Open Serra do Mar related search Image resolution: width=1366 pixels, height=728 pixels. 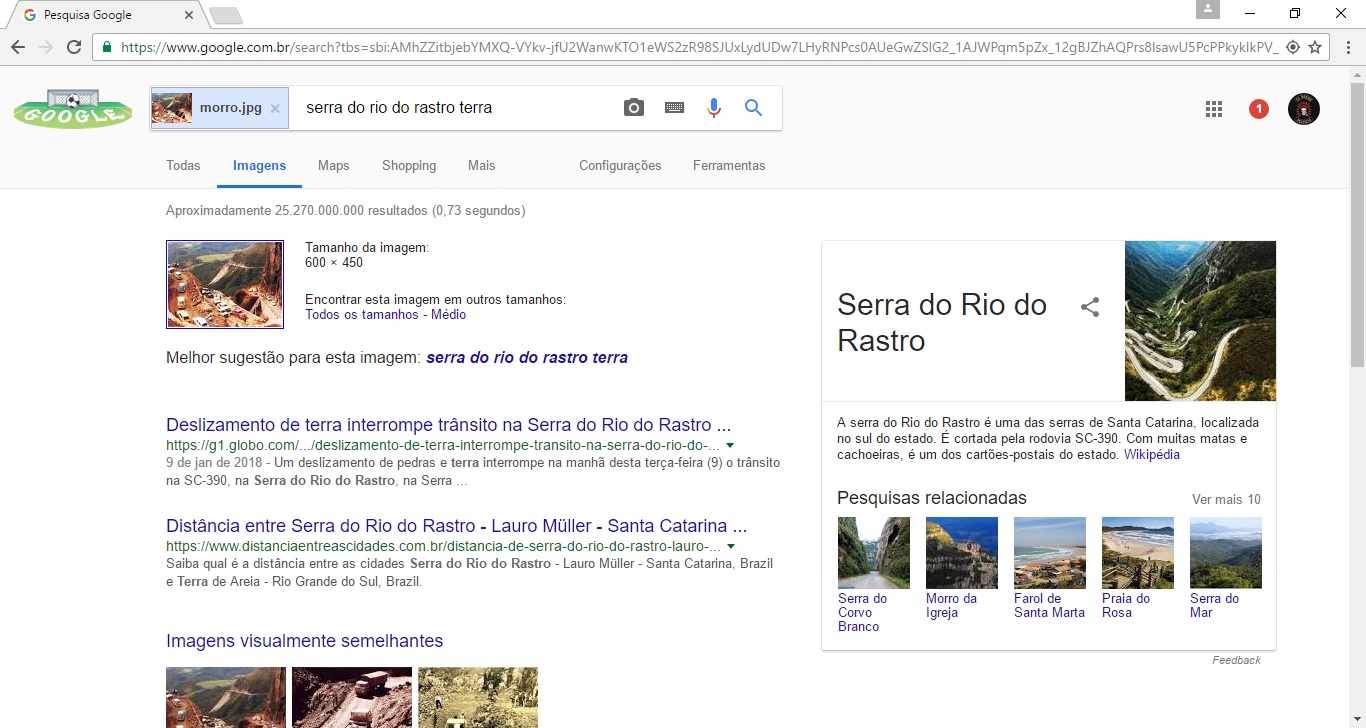[x=1225, y=568]
